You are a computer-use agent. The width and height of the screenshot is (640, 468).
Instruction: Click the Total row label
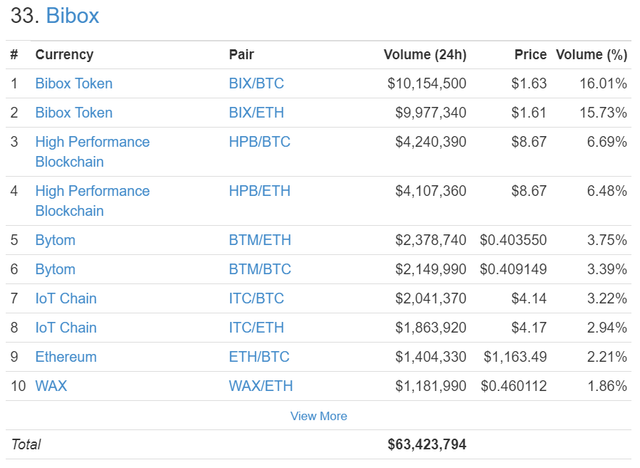[x=26, y=444]
